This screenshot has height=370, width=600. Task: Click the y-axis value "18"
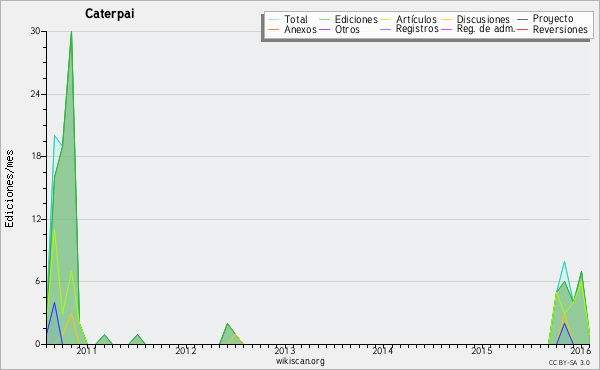(36, 156)
